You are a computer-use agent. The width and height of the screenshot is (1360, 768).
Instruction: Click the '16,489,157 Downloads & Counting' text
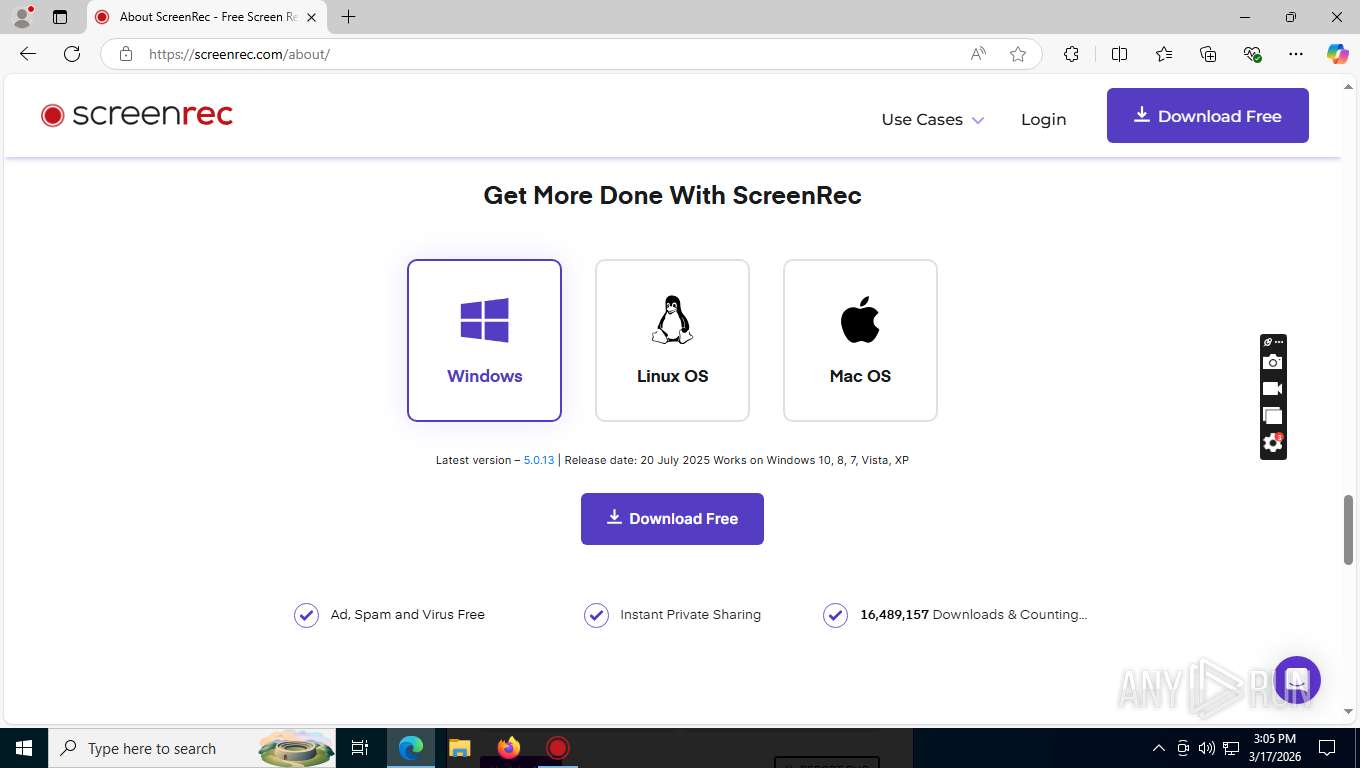tap(973, 615)
